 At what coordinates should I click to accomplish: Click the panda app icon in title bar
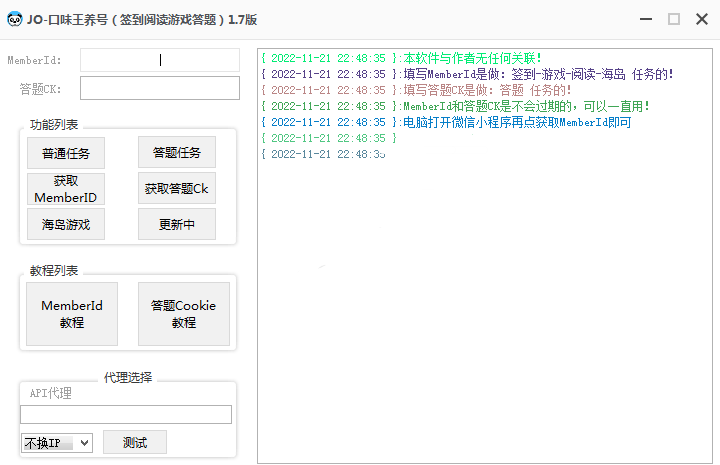(x=15, y=18)
